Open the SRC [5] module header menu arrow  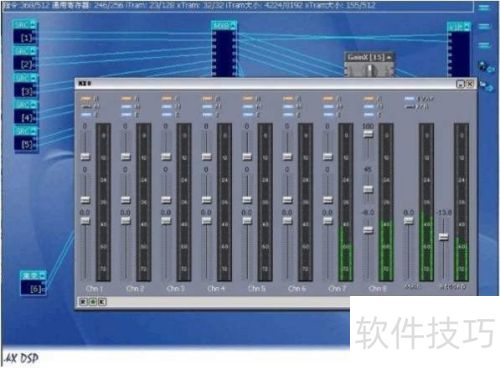point(34,131)
